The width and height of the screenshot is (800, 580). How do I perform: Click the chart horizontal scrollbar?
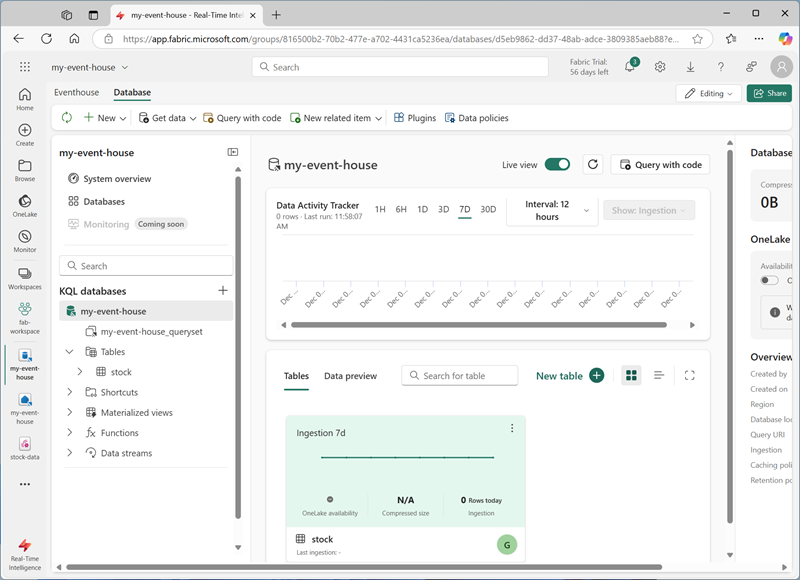pyautogui.click(x=479, y=325)
